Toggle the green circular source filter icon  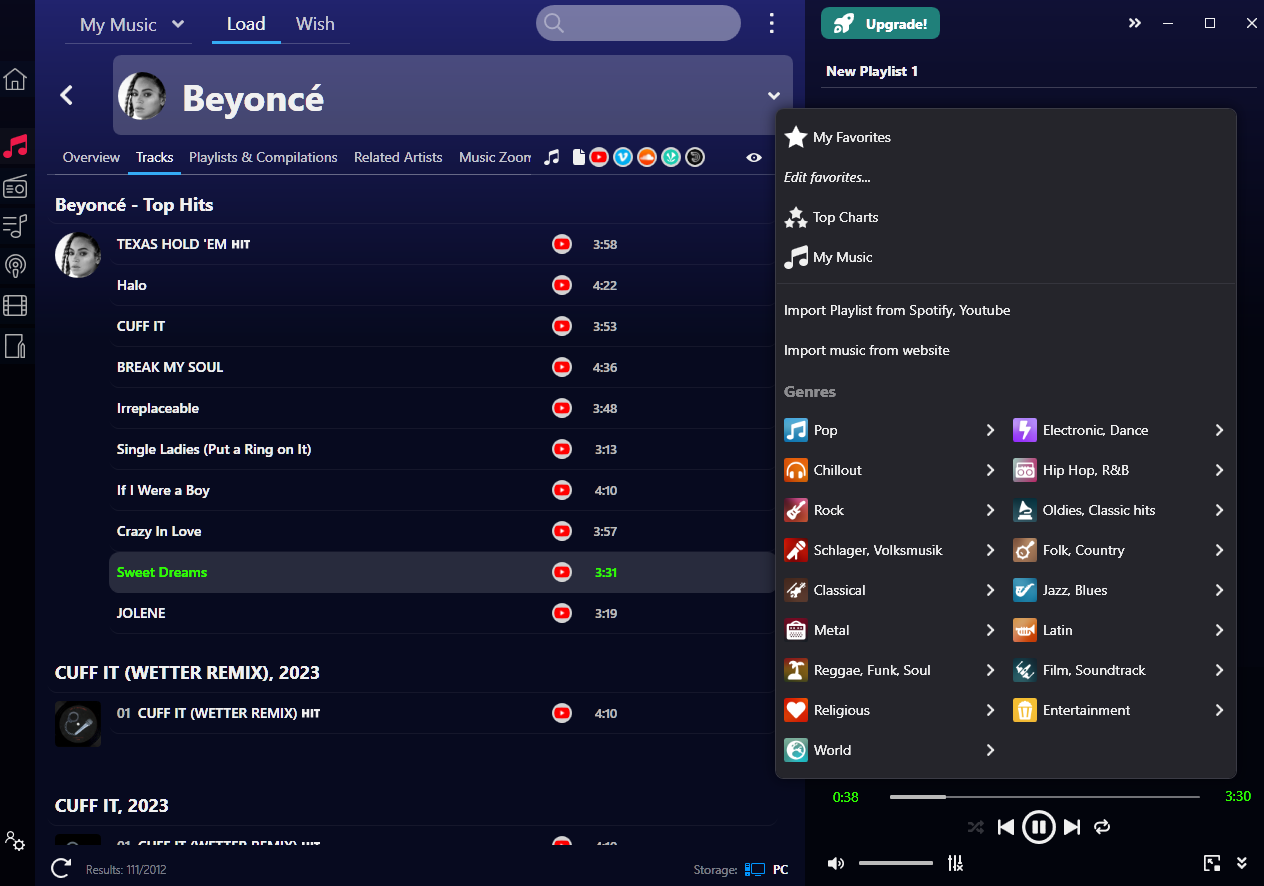click(671, 157)
